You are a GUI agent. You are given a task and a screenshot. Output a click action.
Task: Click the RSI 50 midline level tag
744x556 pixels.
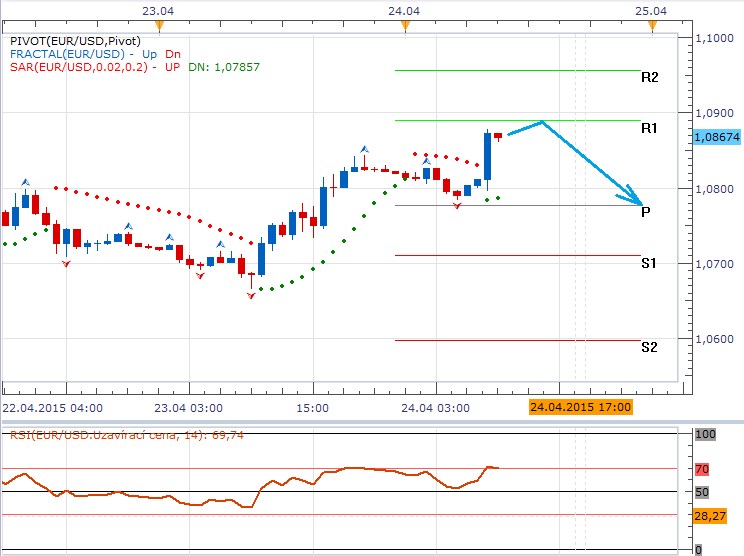(702, 492)
